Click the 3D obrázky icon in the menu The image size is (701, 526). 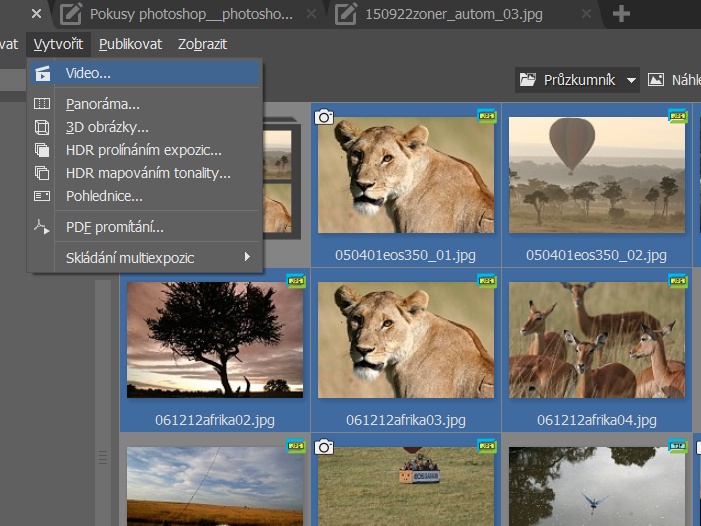point(42,127)
